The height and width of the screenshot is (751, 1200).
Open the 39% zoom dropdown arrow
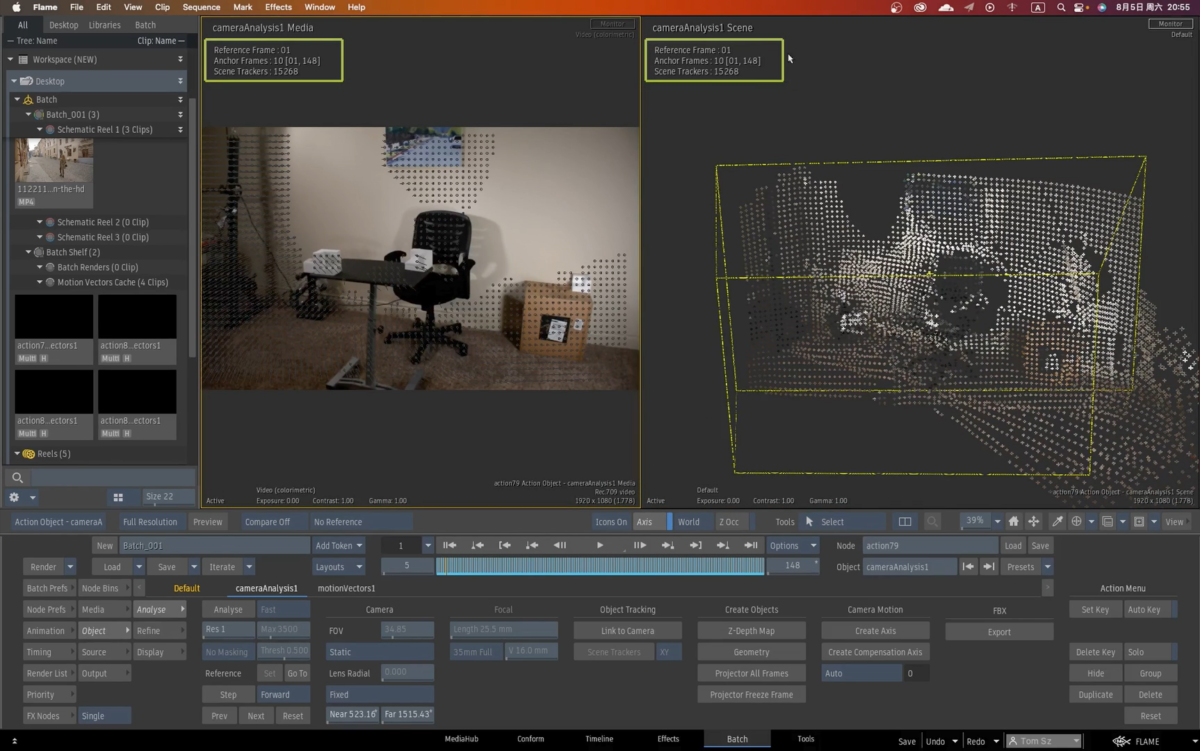tap(997, 521)
